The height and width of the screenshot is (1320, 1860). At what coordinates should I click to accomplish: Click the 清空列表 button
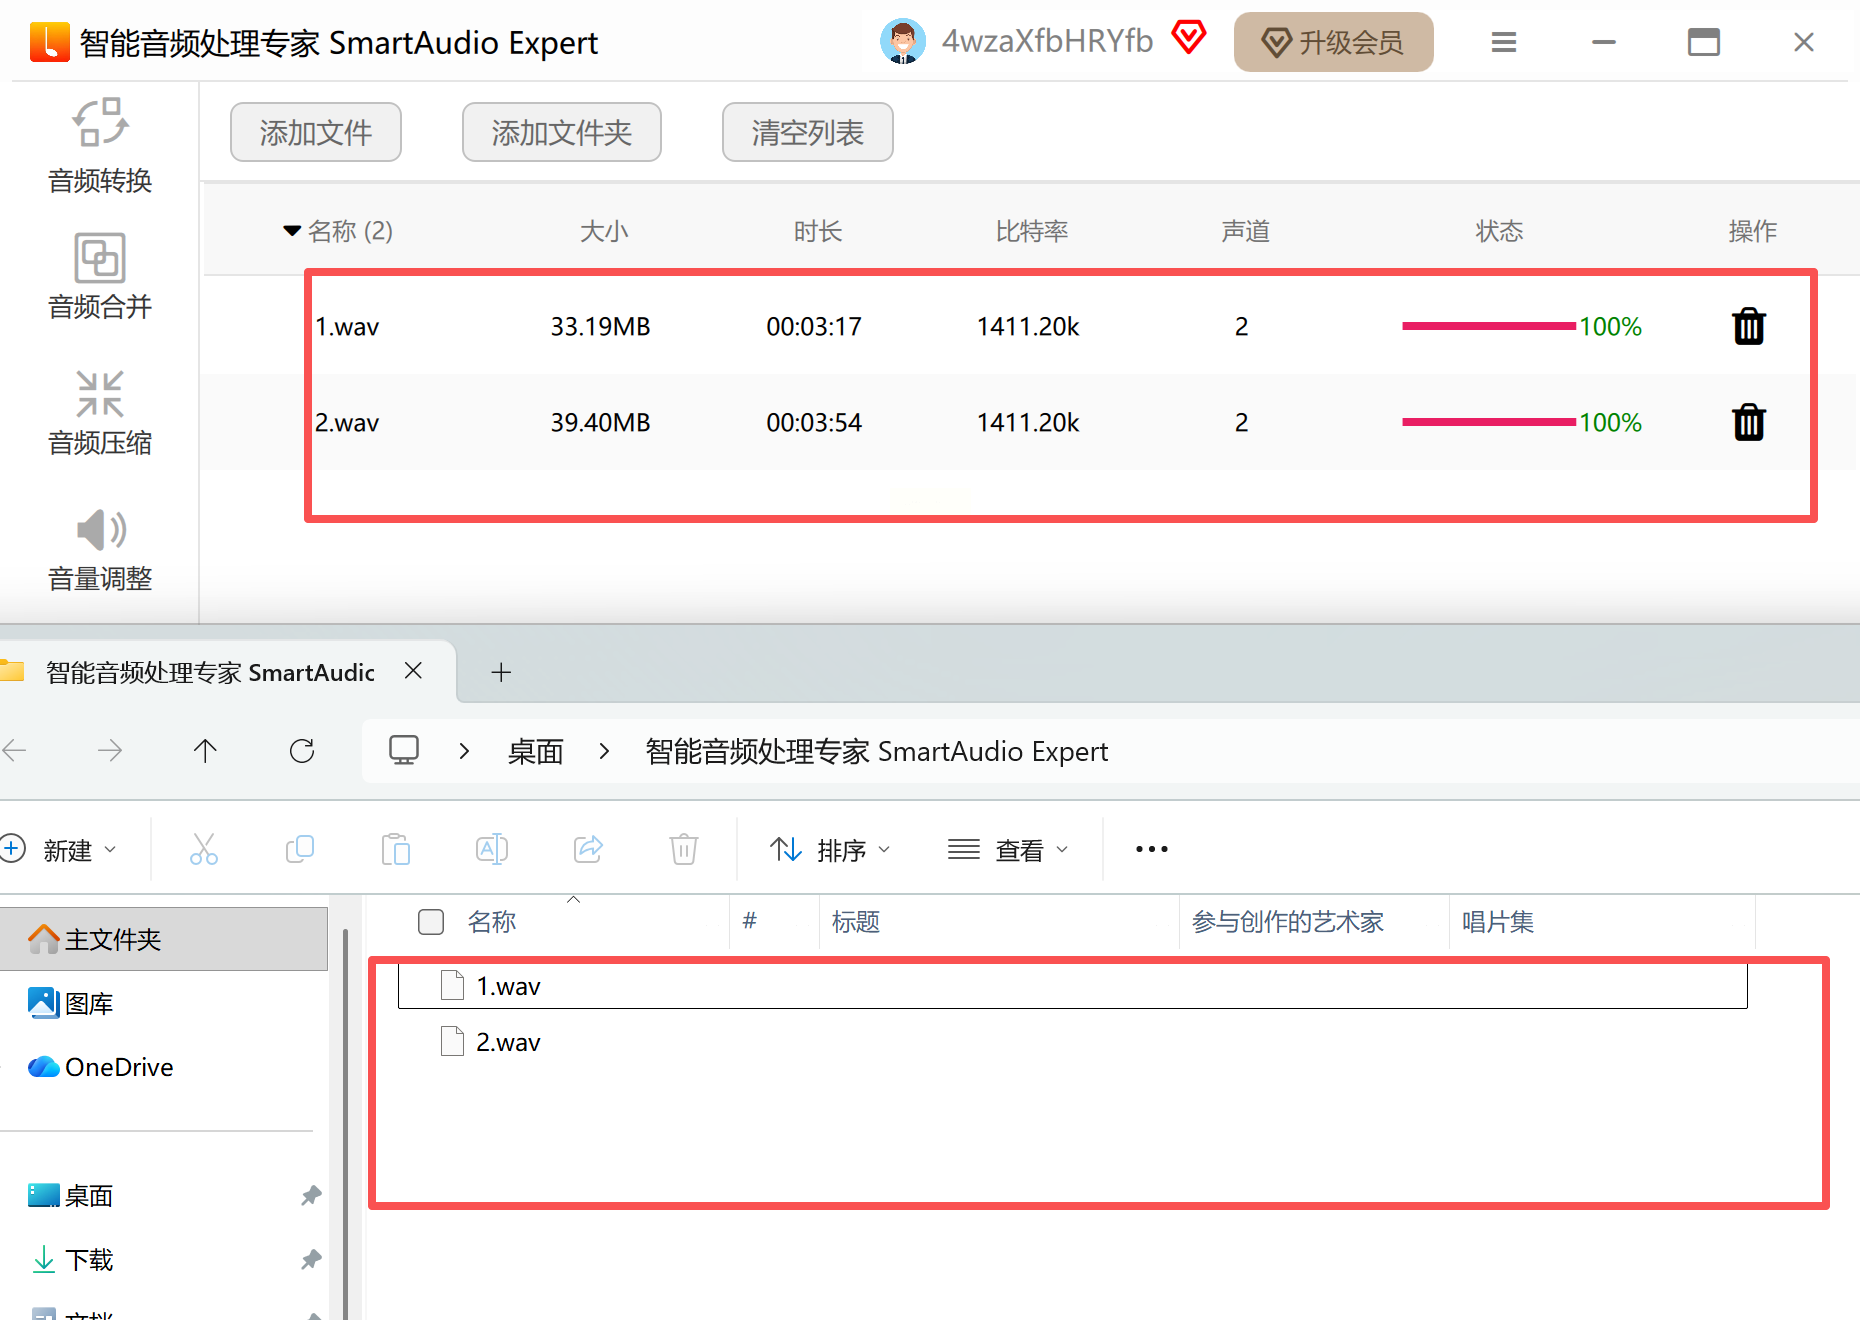point(808,132)
